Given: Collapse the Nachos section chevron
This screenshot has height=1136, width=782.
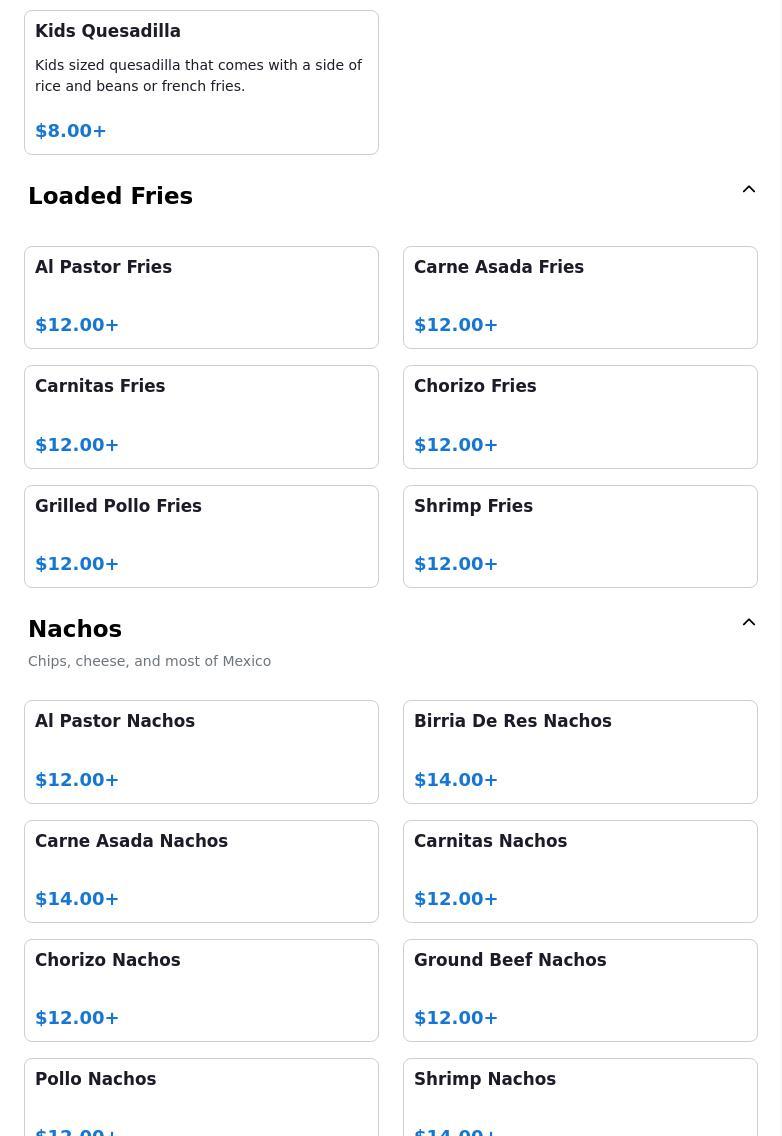Looking at the screenshot, I should click(748, 623).
